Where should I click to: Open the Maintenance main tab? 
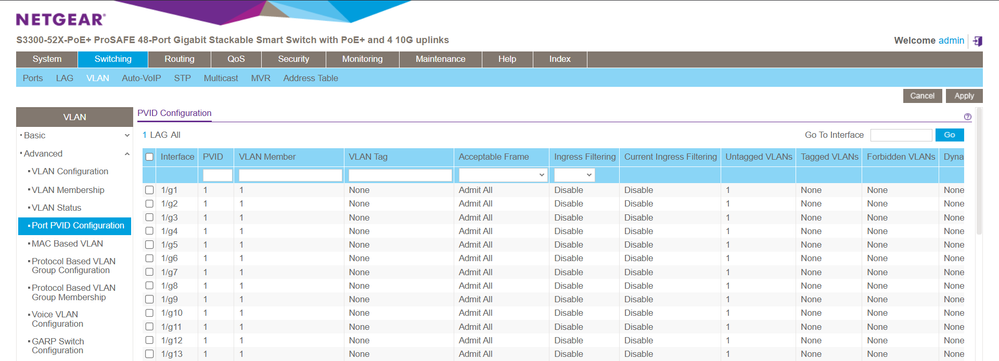coord(440,59)
